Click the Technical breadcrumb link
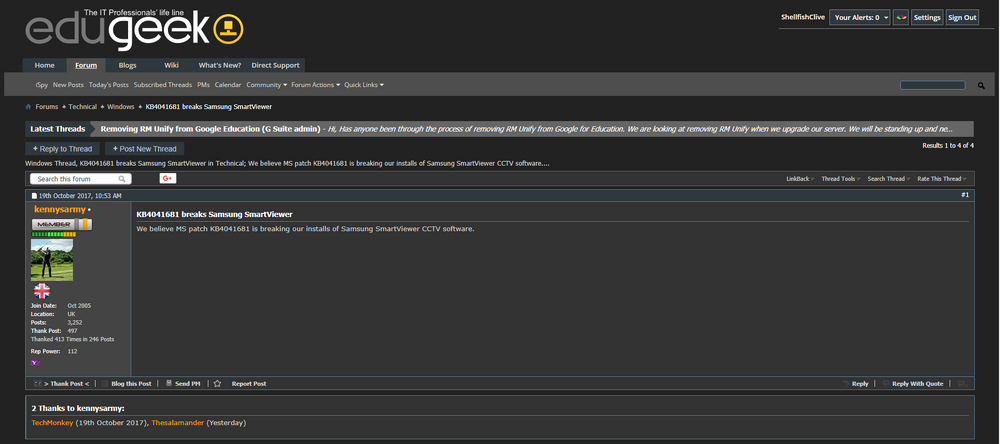 click(x=83, y=107)
